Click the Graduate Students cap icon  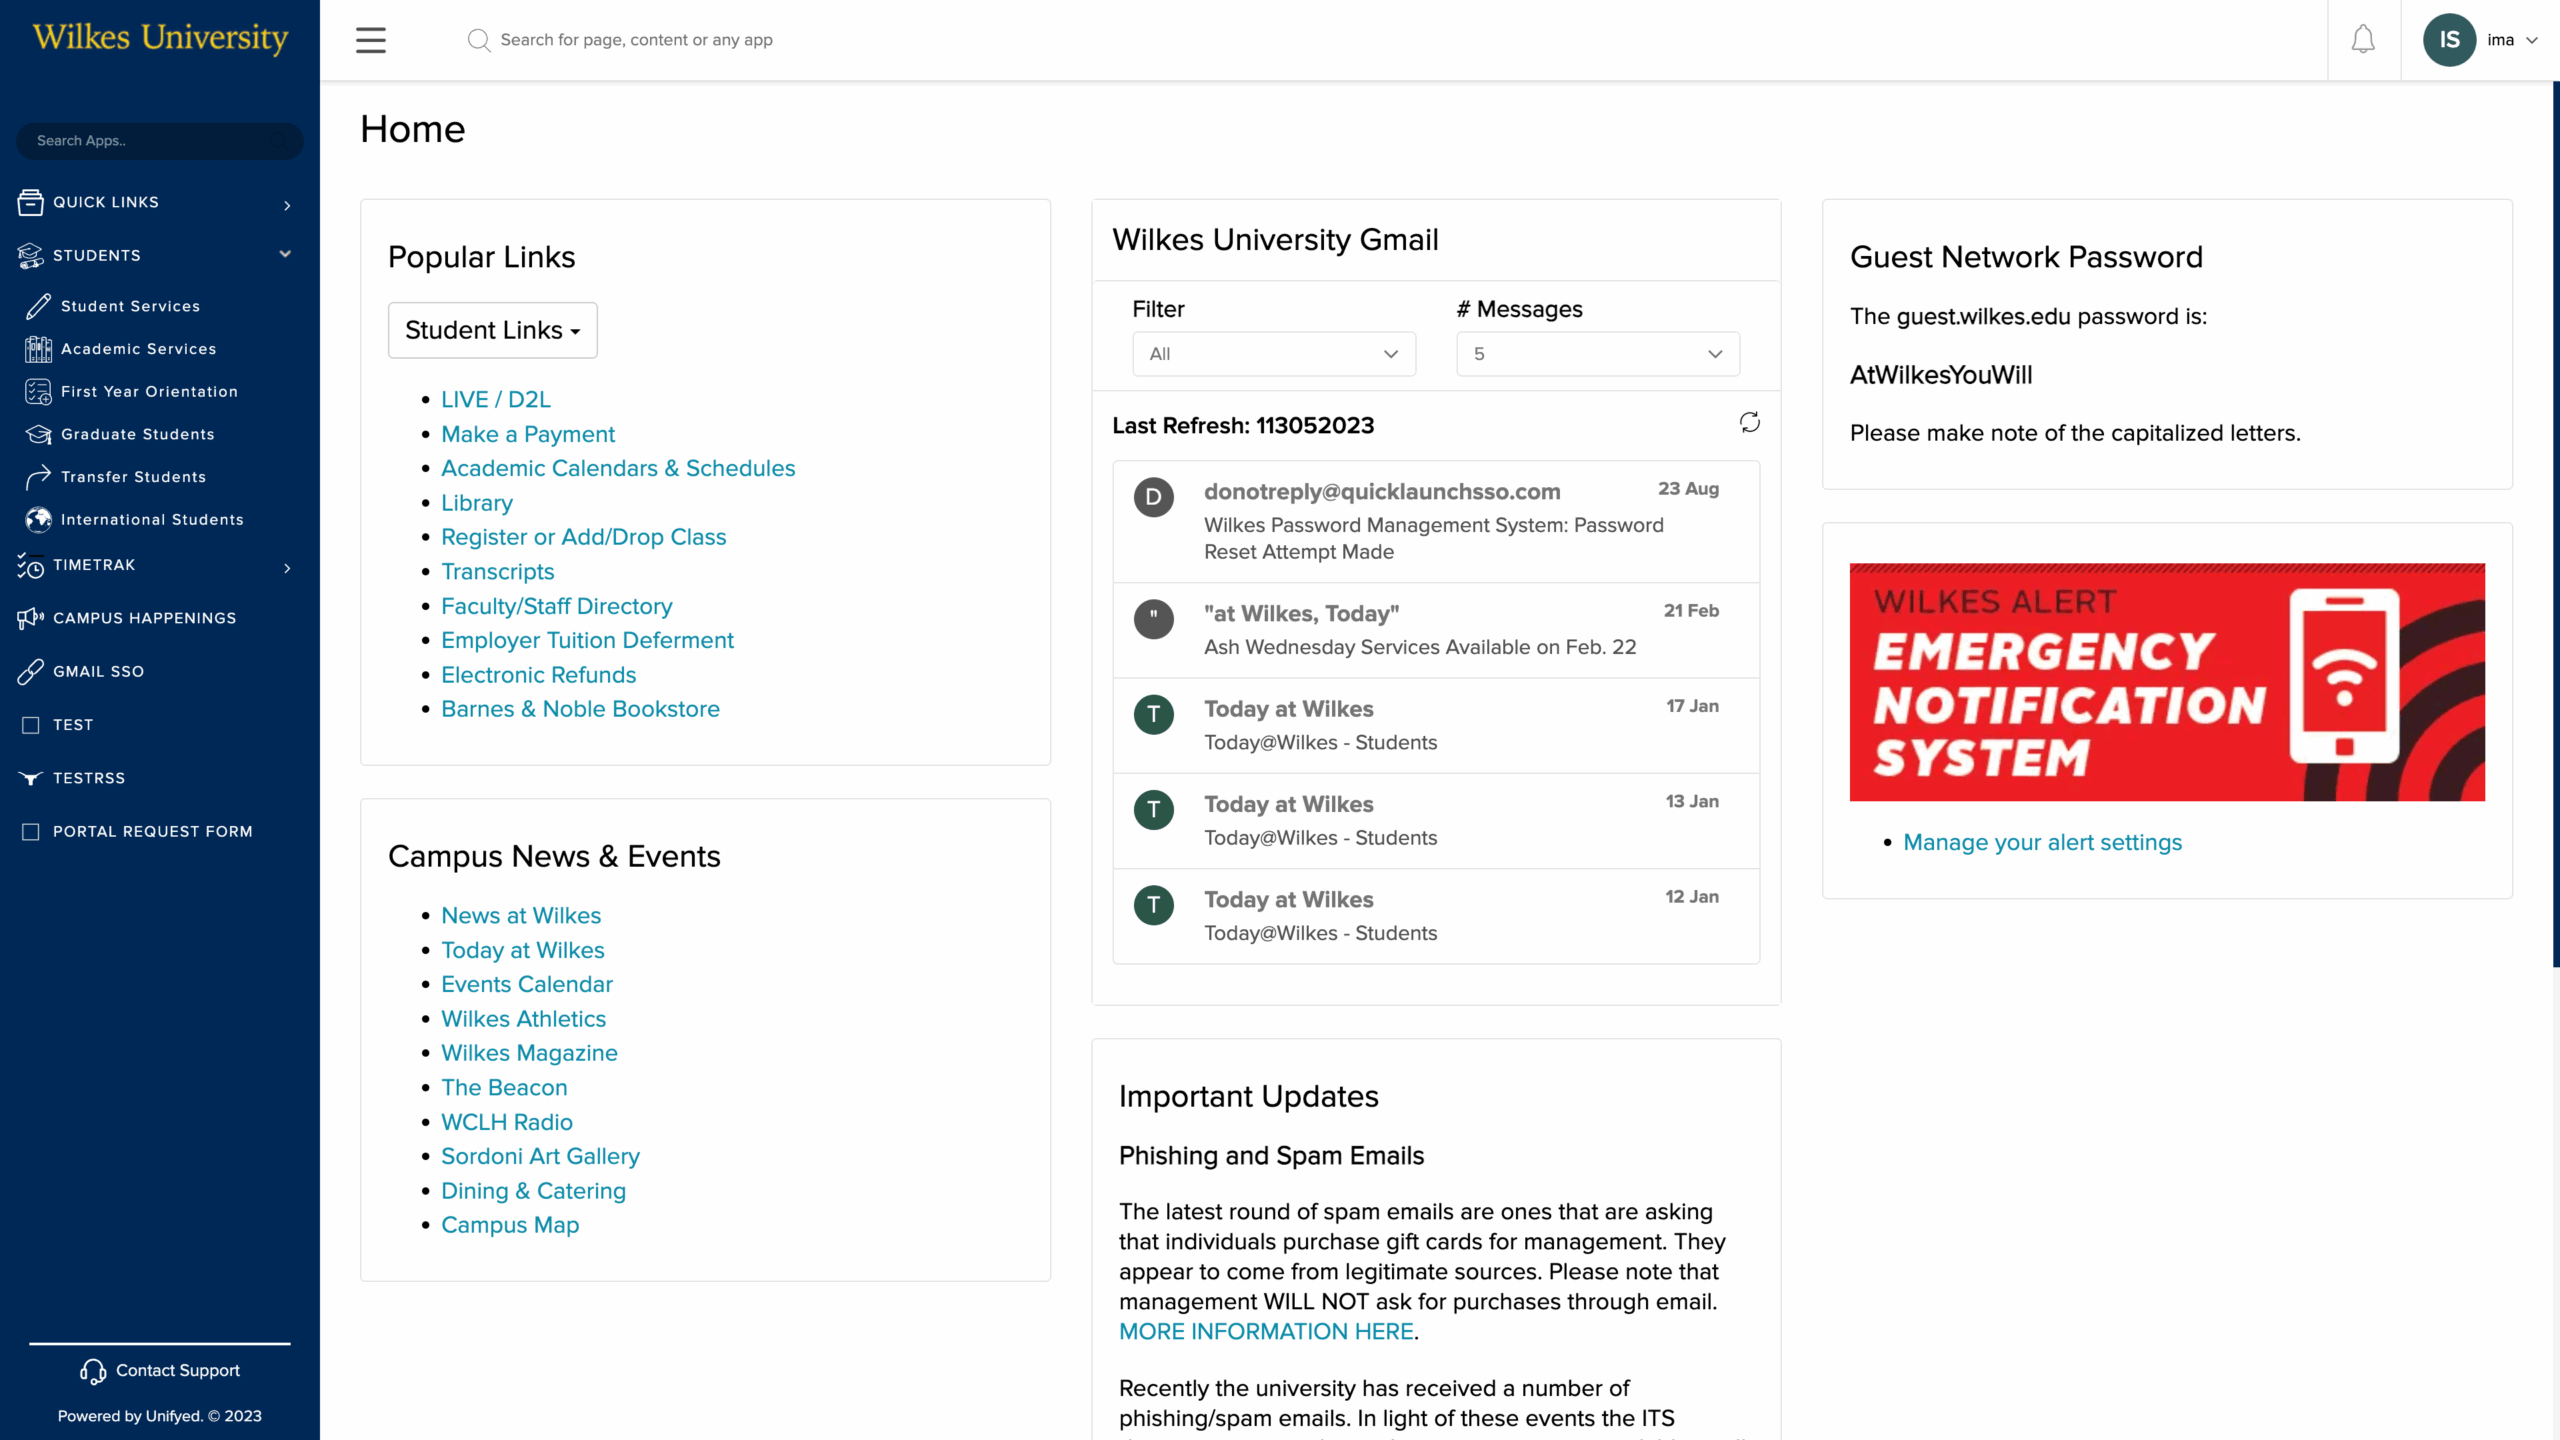pos(38,434)
